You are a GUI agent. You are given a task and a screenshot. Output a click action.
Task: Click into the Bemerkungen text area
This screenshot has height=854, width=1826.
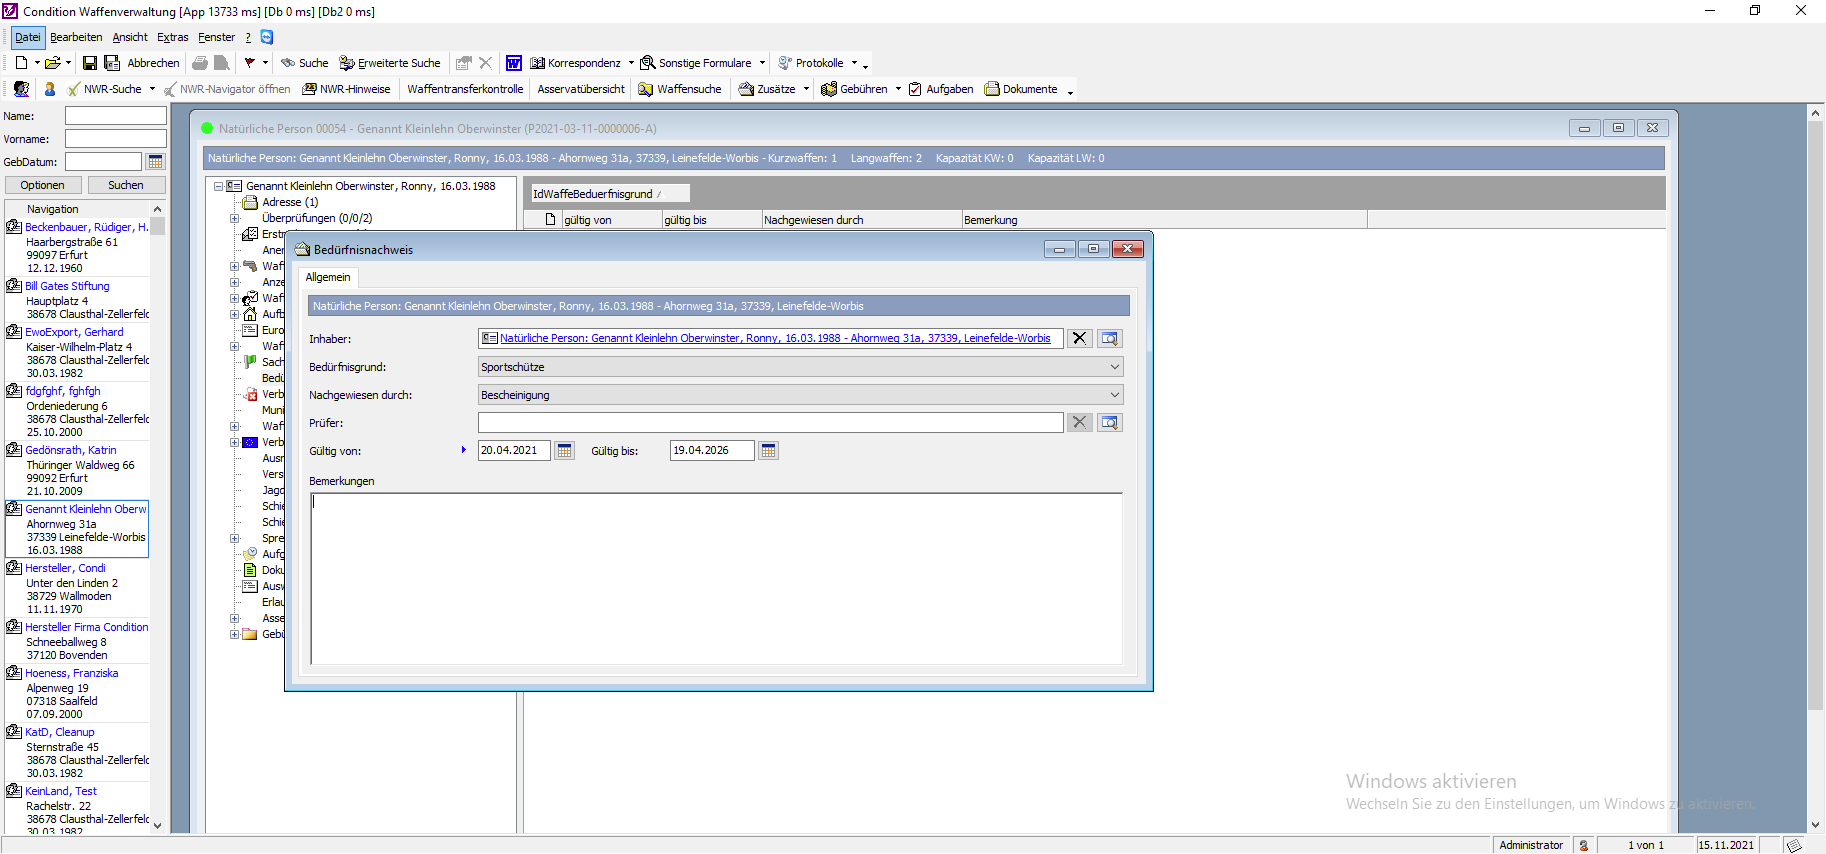[x=716, y=578]
